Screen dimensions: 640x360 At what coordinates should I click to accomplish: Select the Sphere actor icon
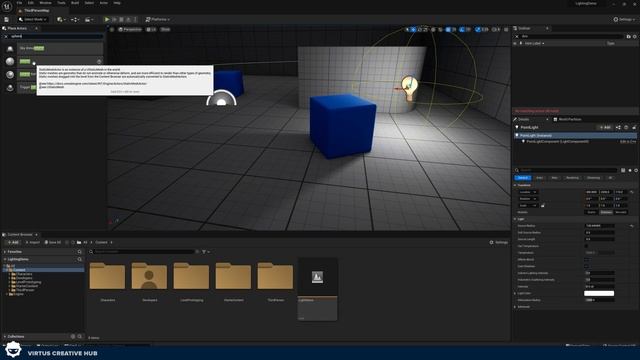point(10,61)
